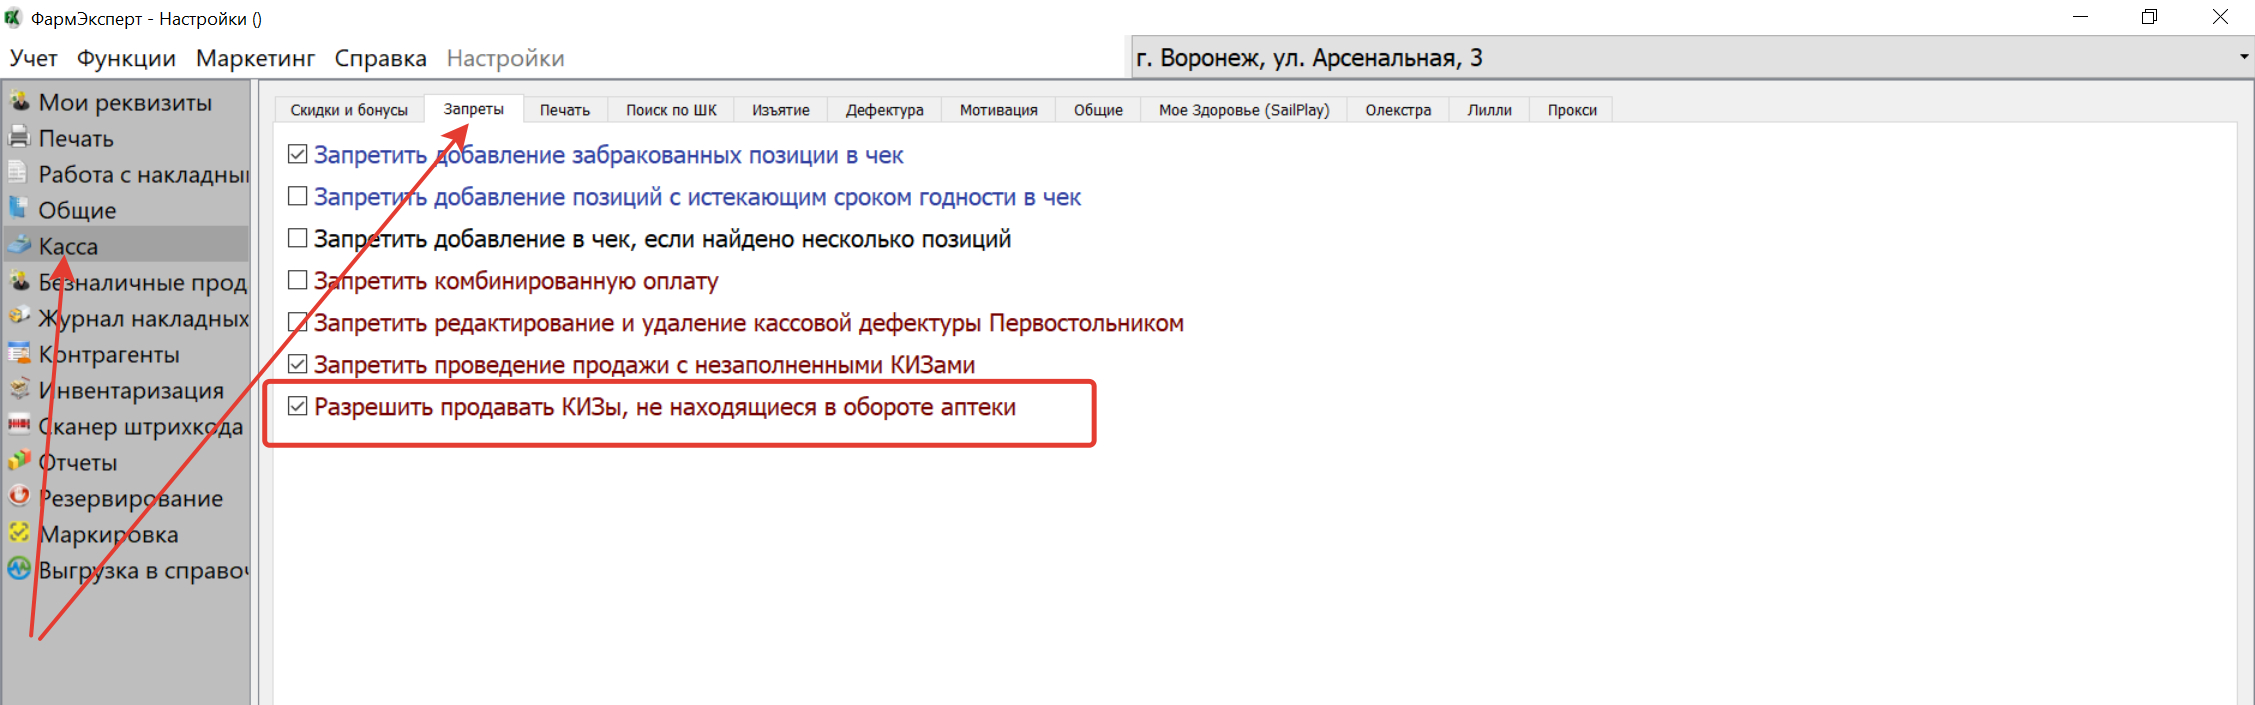
Task: Click the printer icon beside Печать
Action: pyautogui.click(x=19, y=137)
